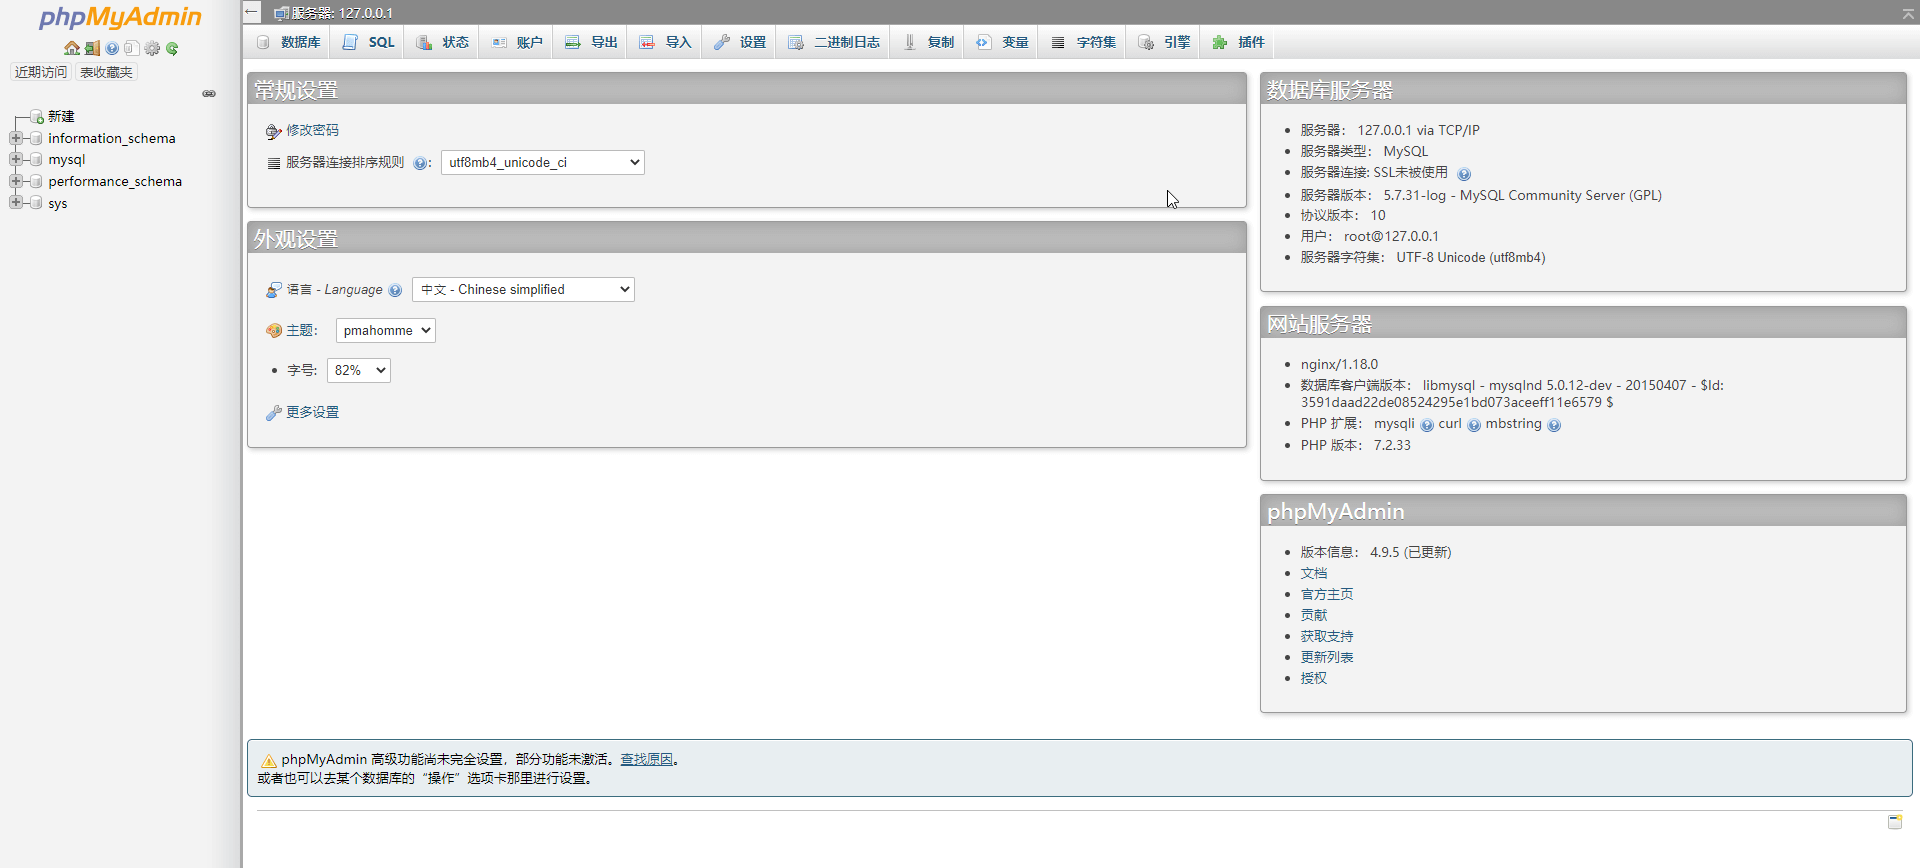
Task: Click the 查找原因 link in warning
Action: click(646, 759)
